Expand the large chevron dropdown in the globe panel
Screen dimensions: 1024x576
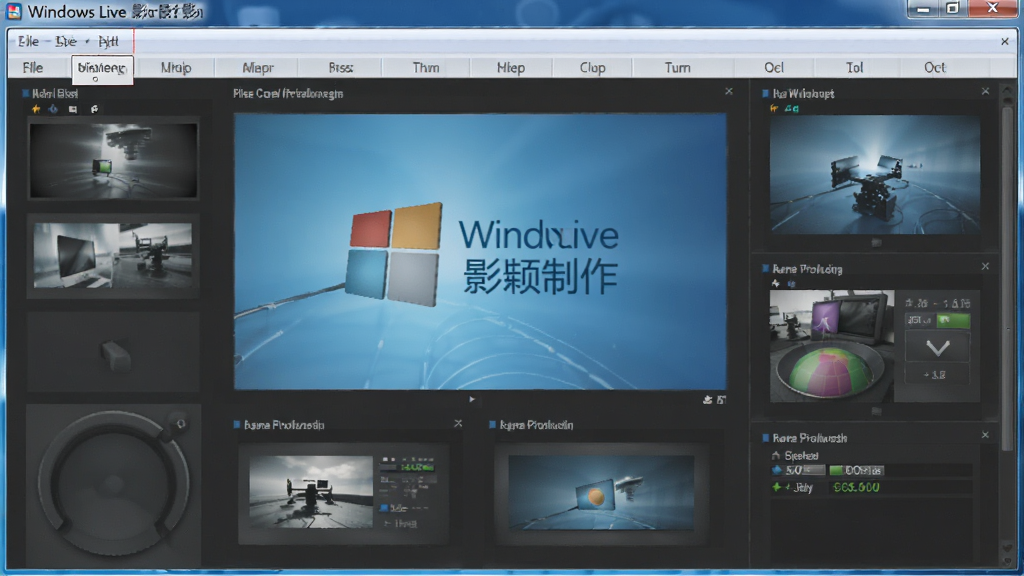coord(937,347)
